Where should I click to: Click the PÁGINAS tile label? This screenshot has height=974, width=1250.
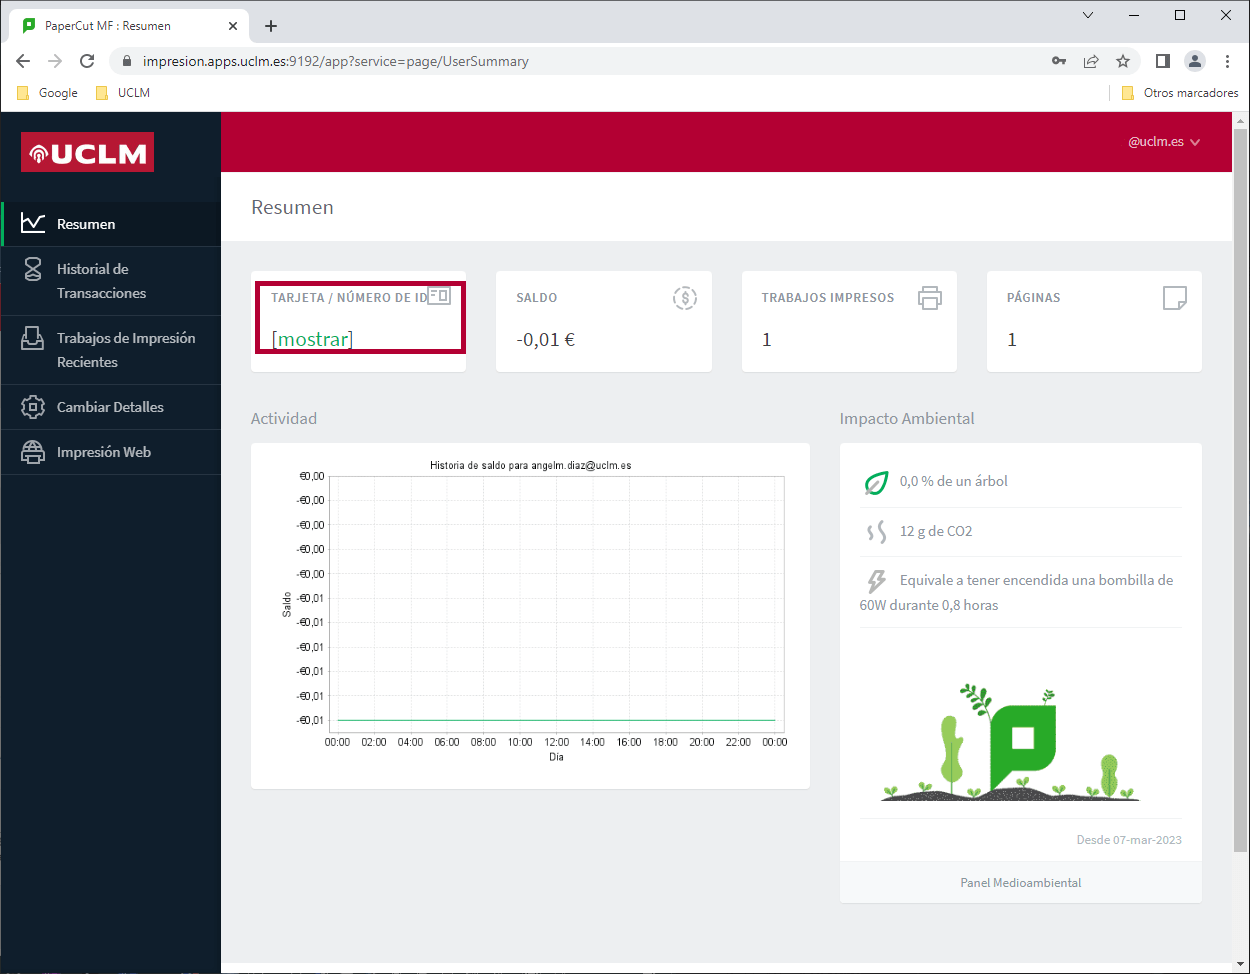tap(1034, 298)
